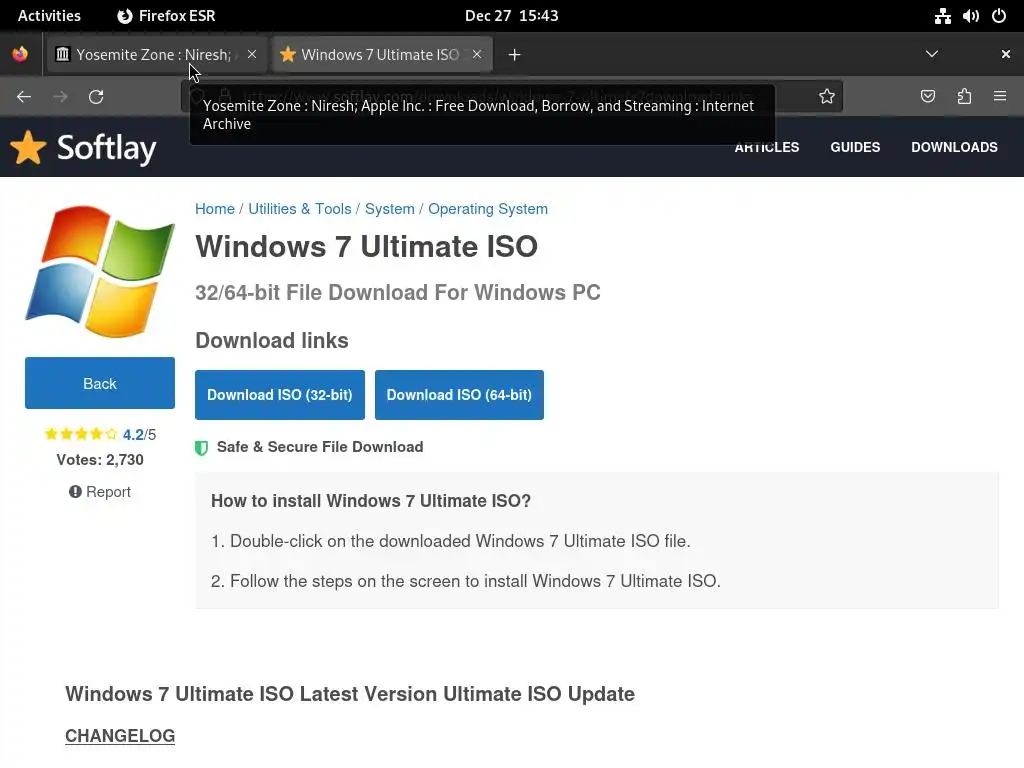Open System breadcrumb link
This screenshot has height=768, width=1024.
coord(390,209)
